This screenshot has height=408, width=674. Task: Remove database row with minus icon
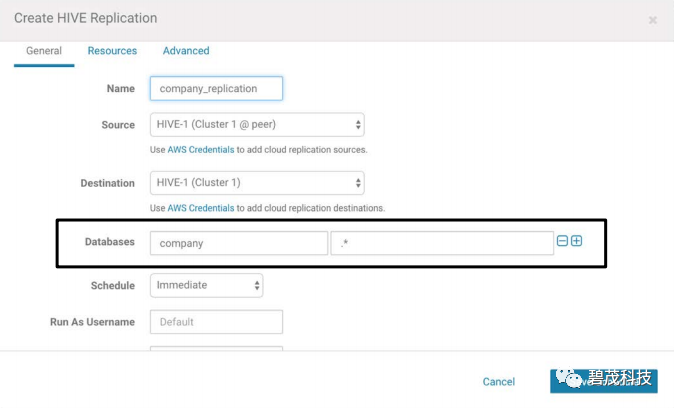coord(563,241)
